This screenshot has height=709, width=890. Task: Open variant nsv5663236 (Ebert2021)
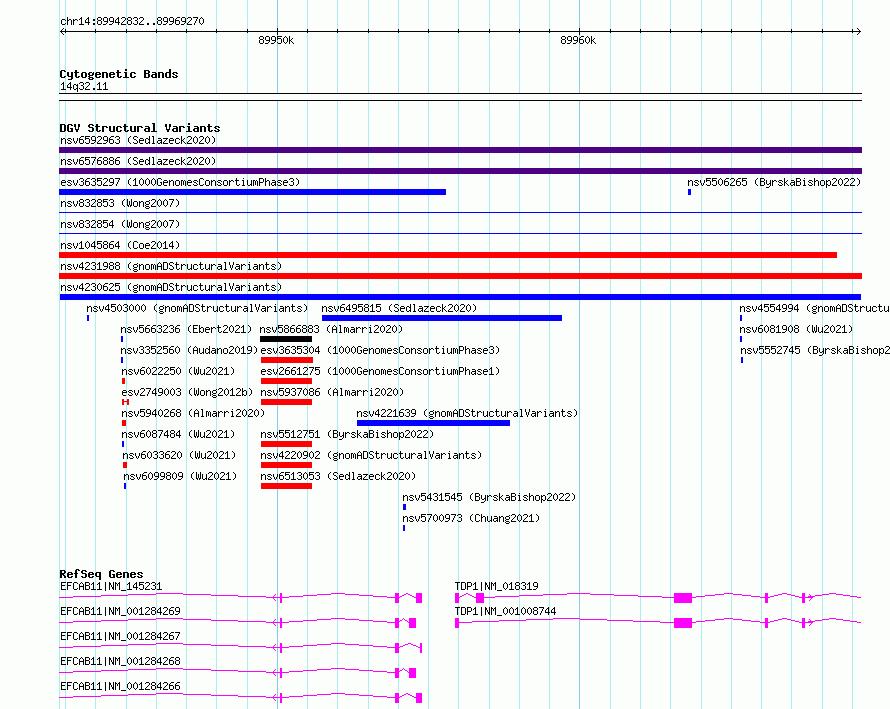tap(186, 329)
